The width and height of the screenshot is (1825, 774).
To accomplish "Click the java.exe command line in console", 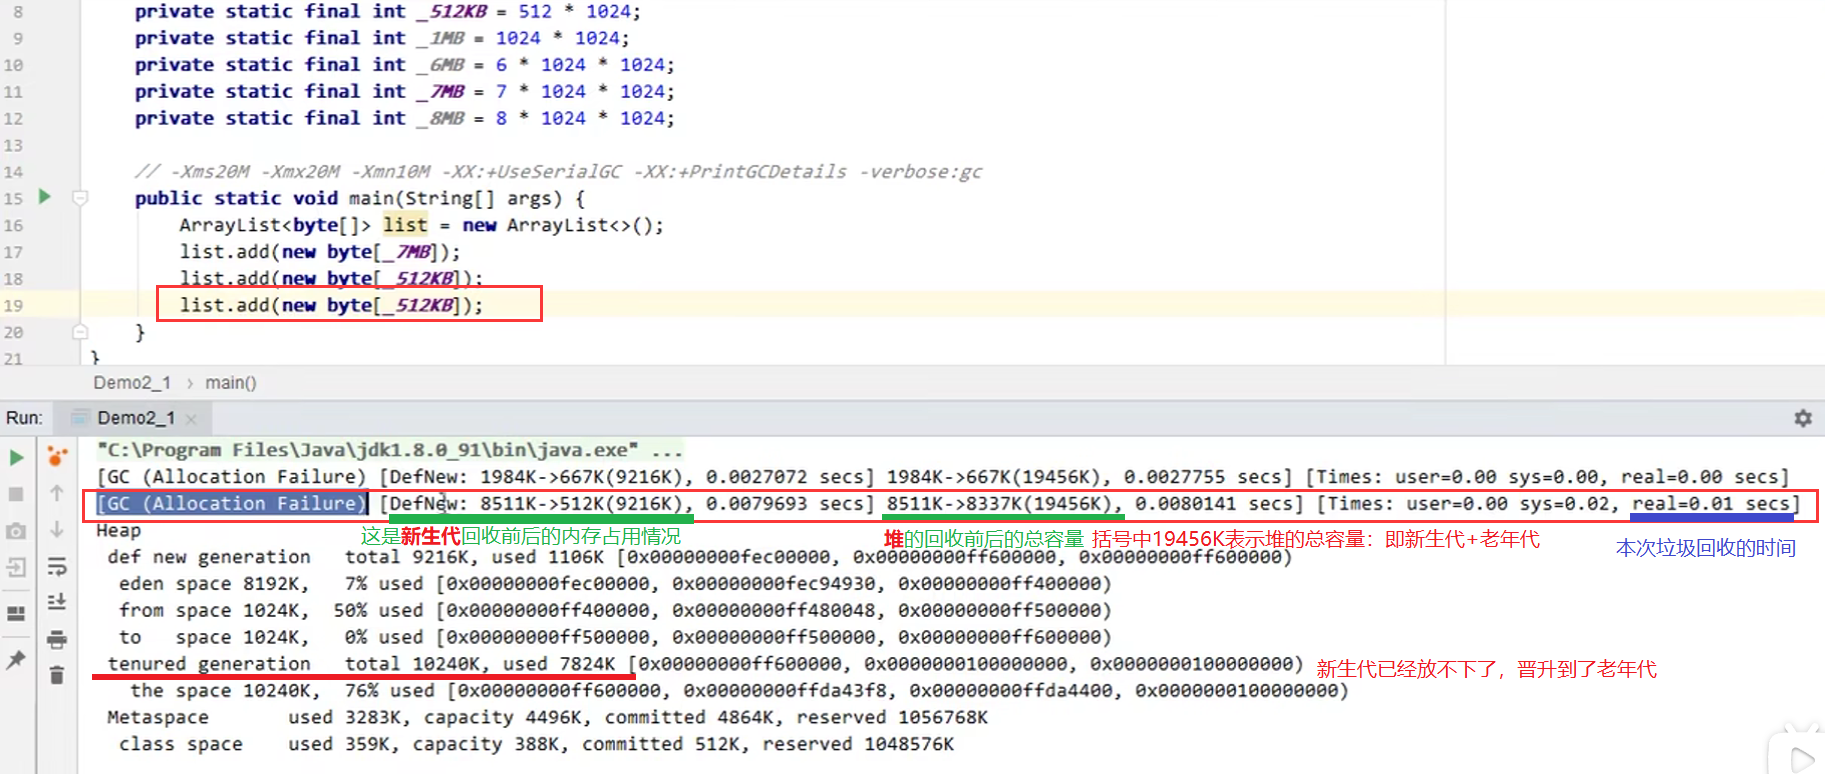I will click(x=390, y=450).
